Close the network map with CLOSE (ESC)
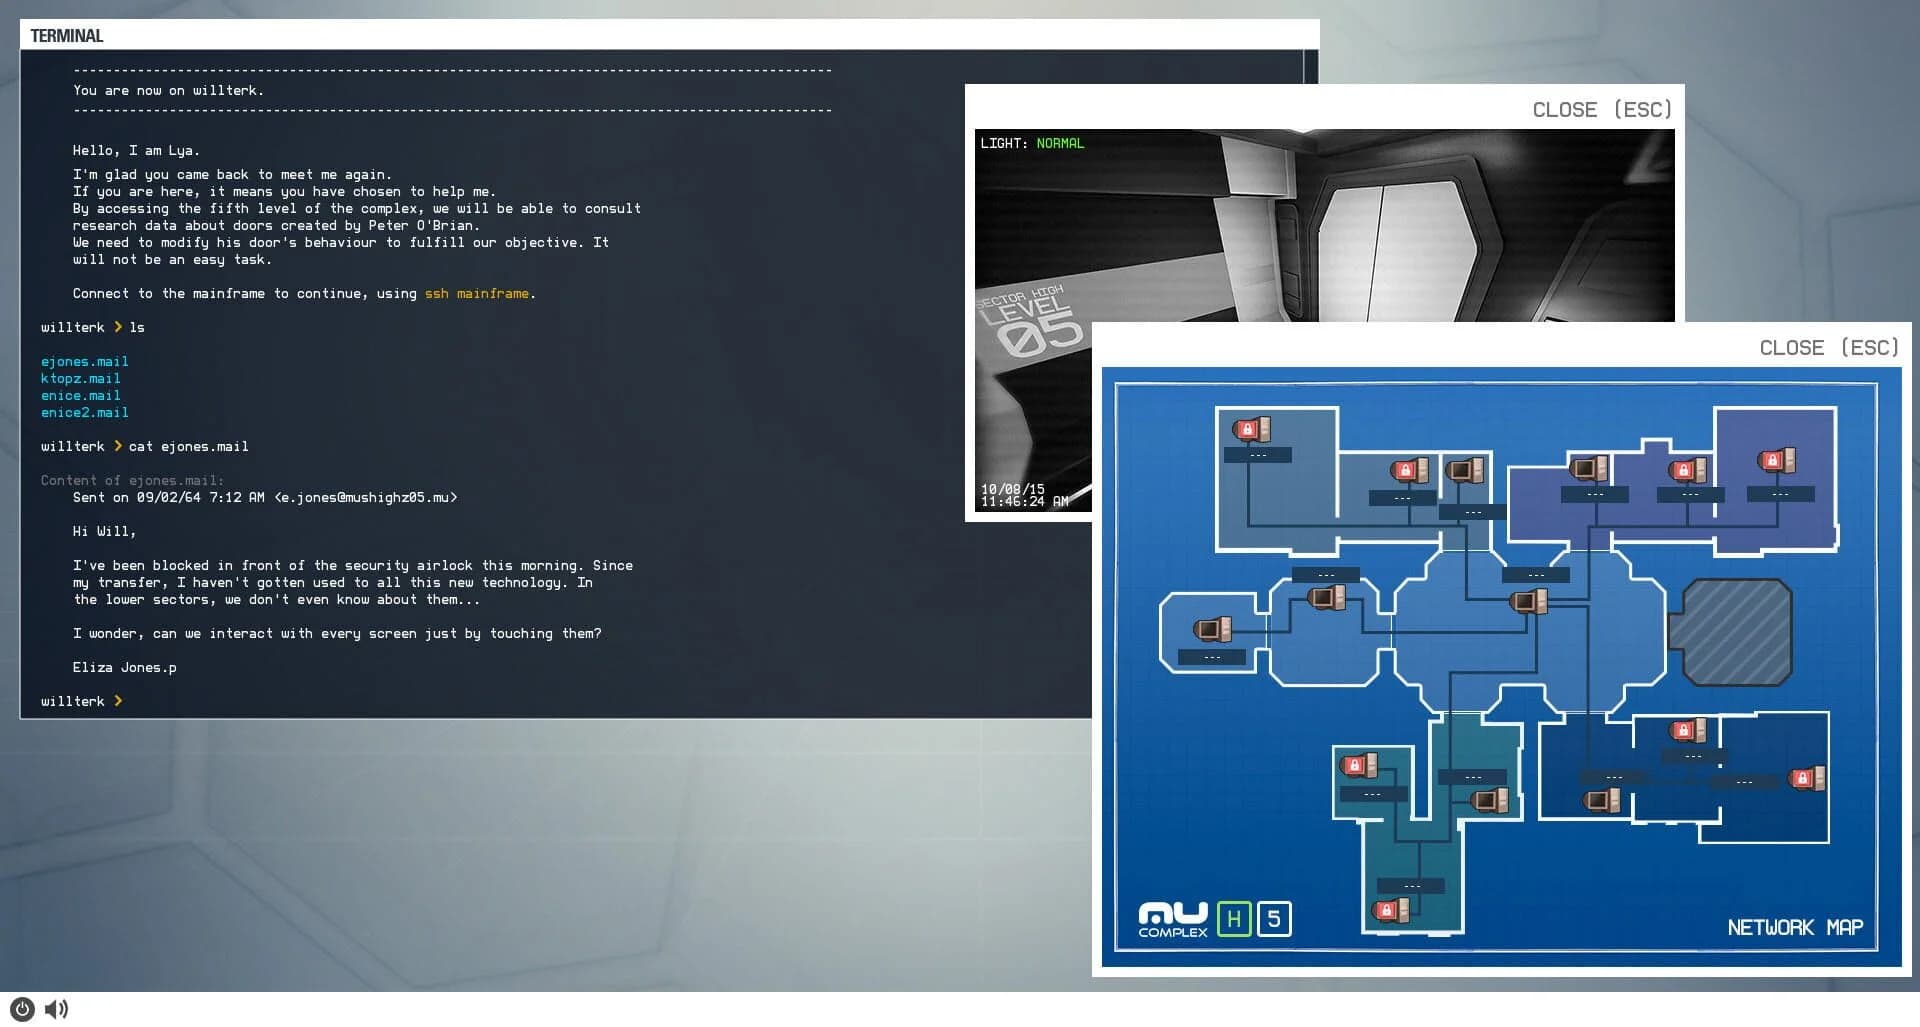 click(1828, 348)
